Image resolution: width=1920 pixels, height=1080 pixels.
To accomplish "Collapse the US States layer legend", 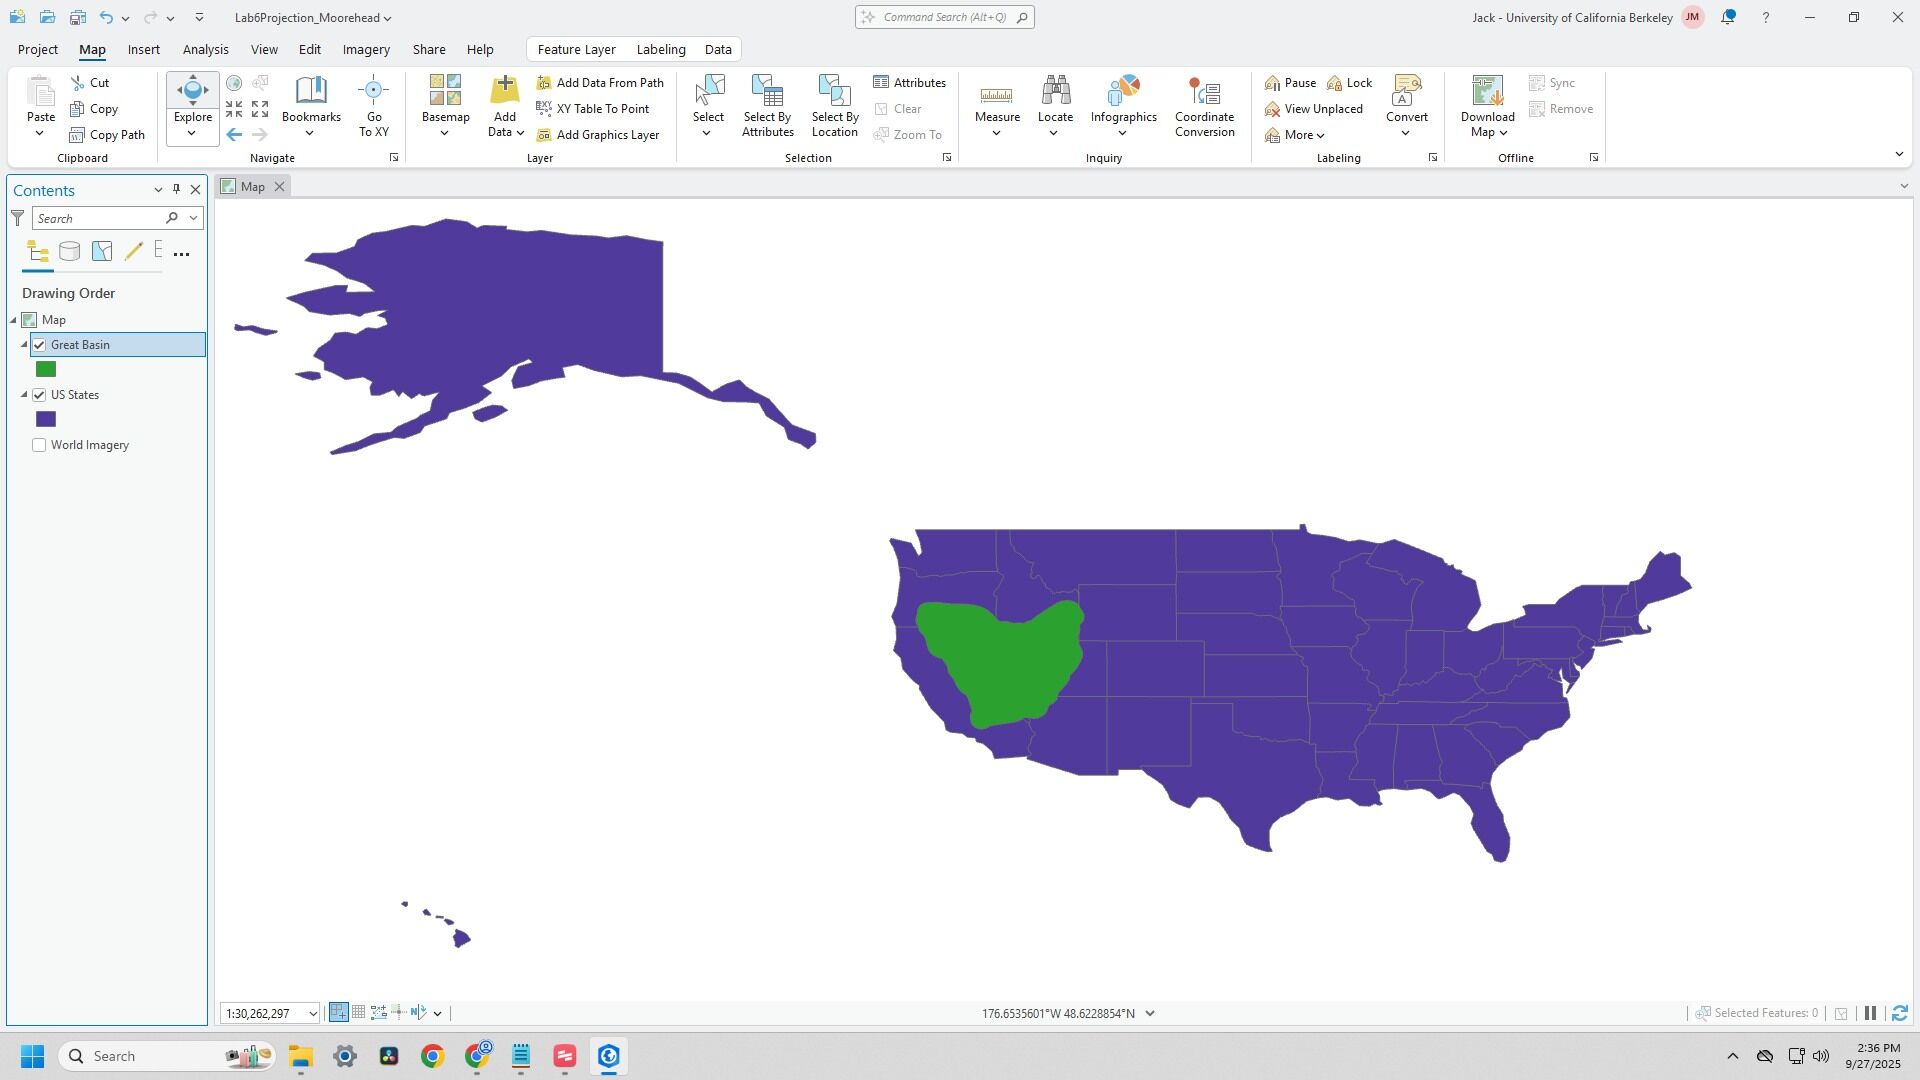I will point(24,395).
